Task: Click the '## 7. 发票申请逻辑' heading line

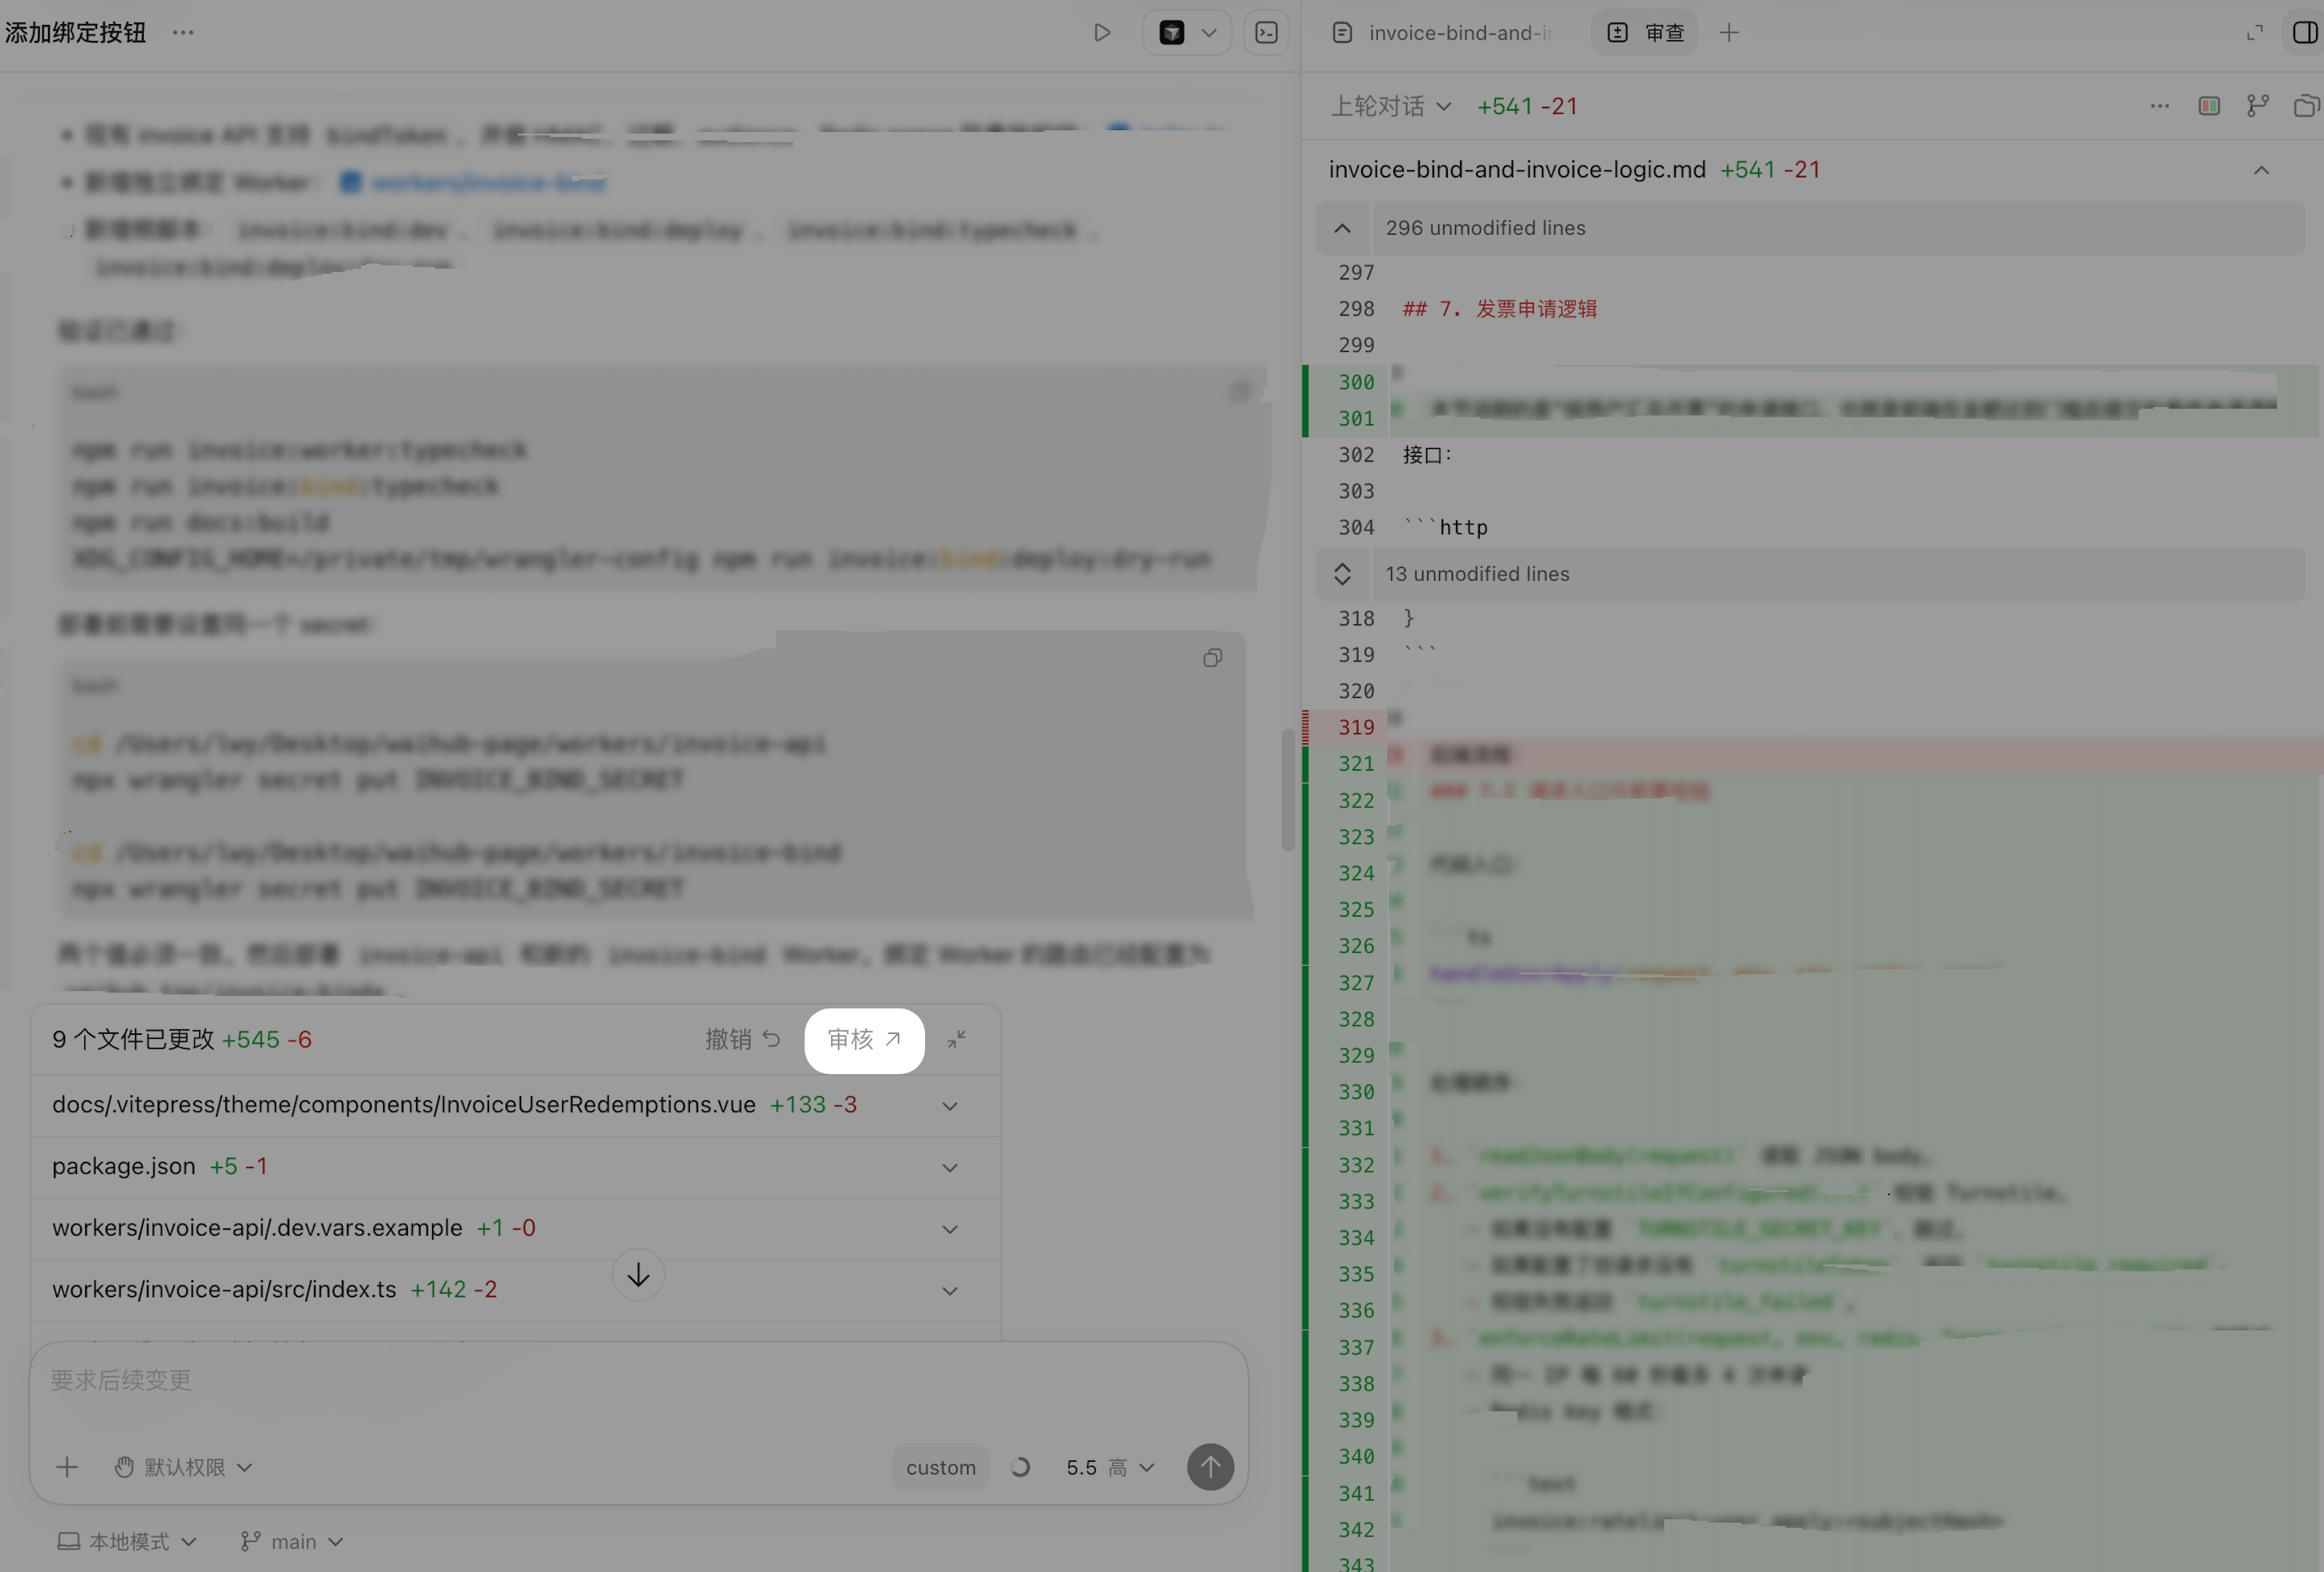Action: point(1499,309)
